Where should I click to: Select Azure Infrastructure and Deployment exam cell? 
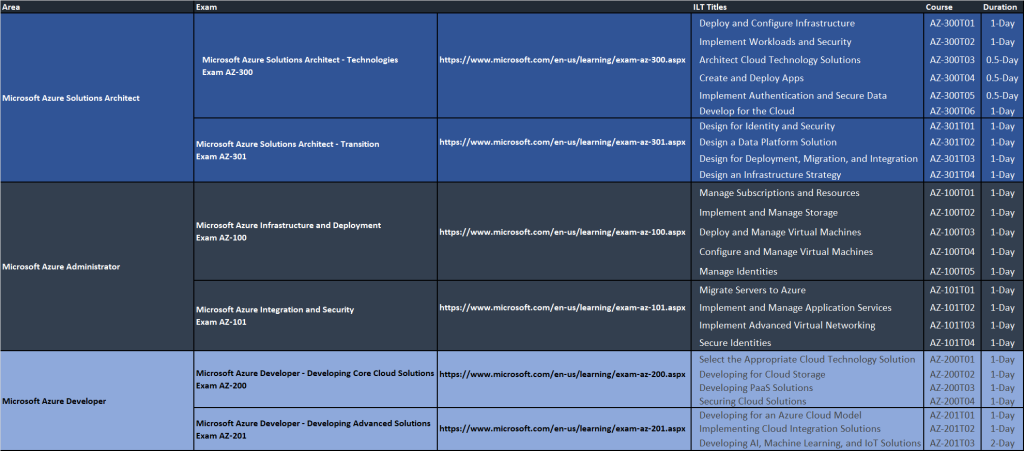(315, 232)
